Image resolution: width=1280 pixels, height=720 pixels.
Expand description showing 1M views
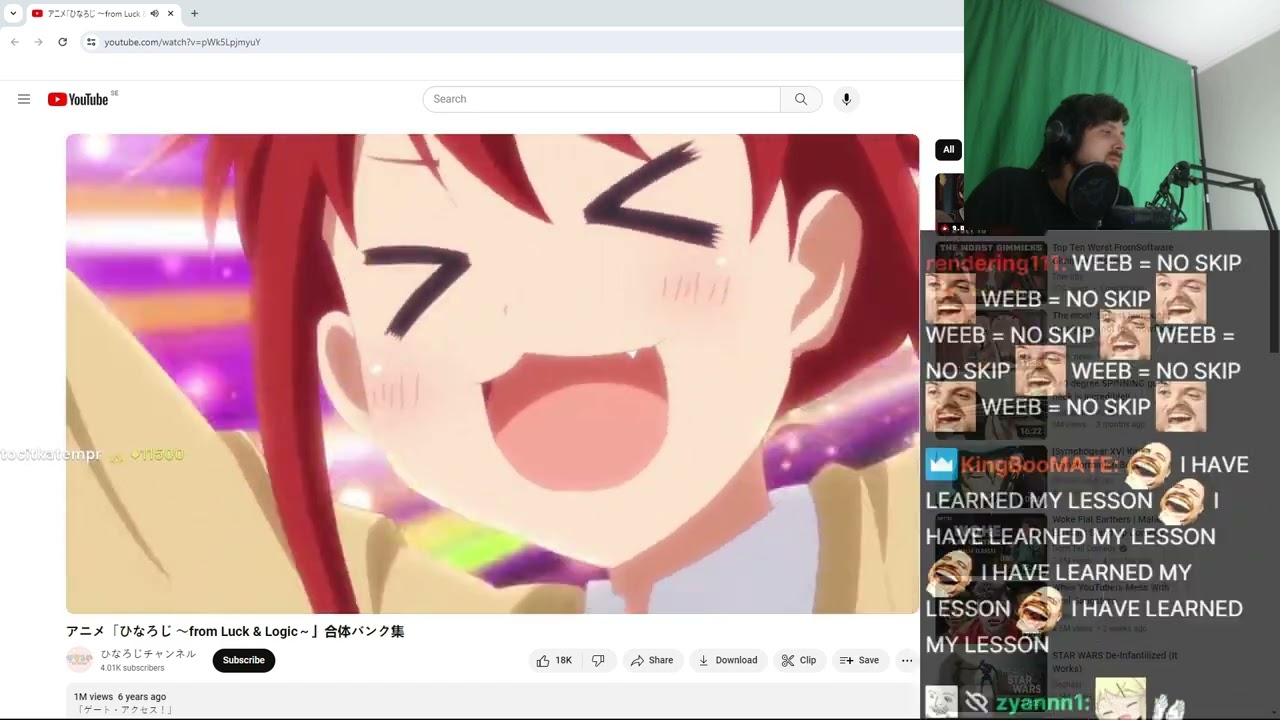(492, 700)
